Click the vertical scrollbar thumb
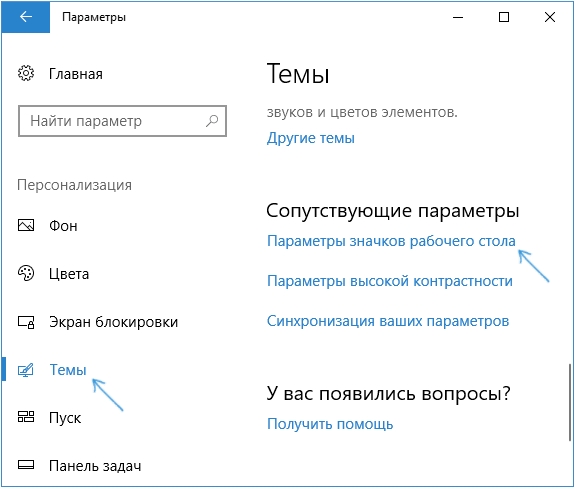Image resolution: width=576 pixels, height=489 pixels. click(570, 402)
